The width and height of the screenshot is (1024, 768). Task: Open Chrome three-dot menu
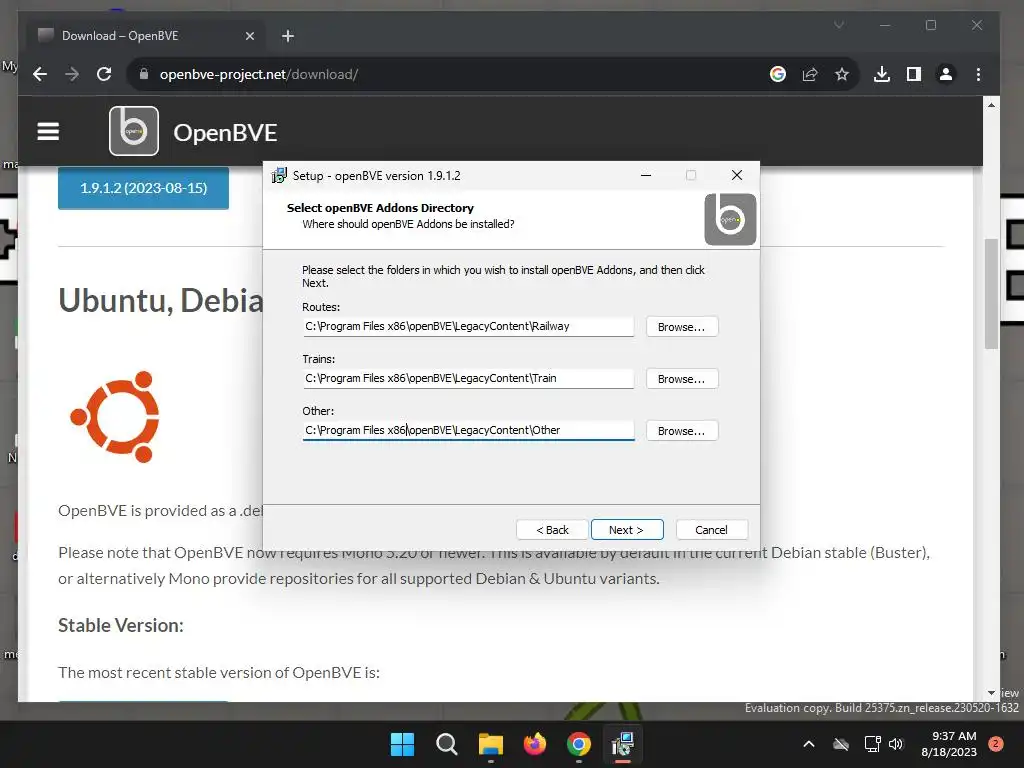coord(978,74)
